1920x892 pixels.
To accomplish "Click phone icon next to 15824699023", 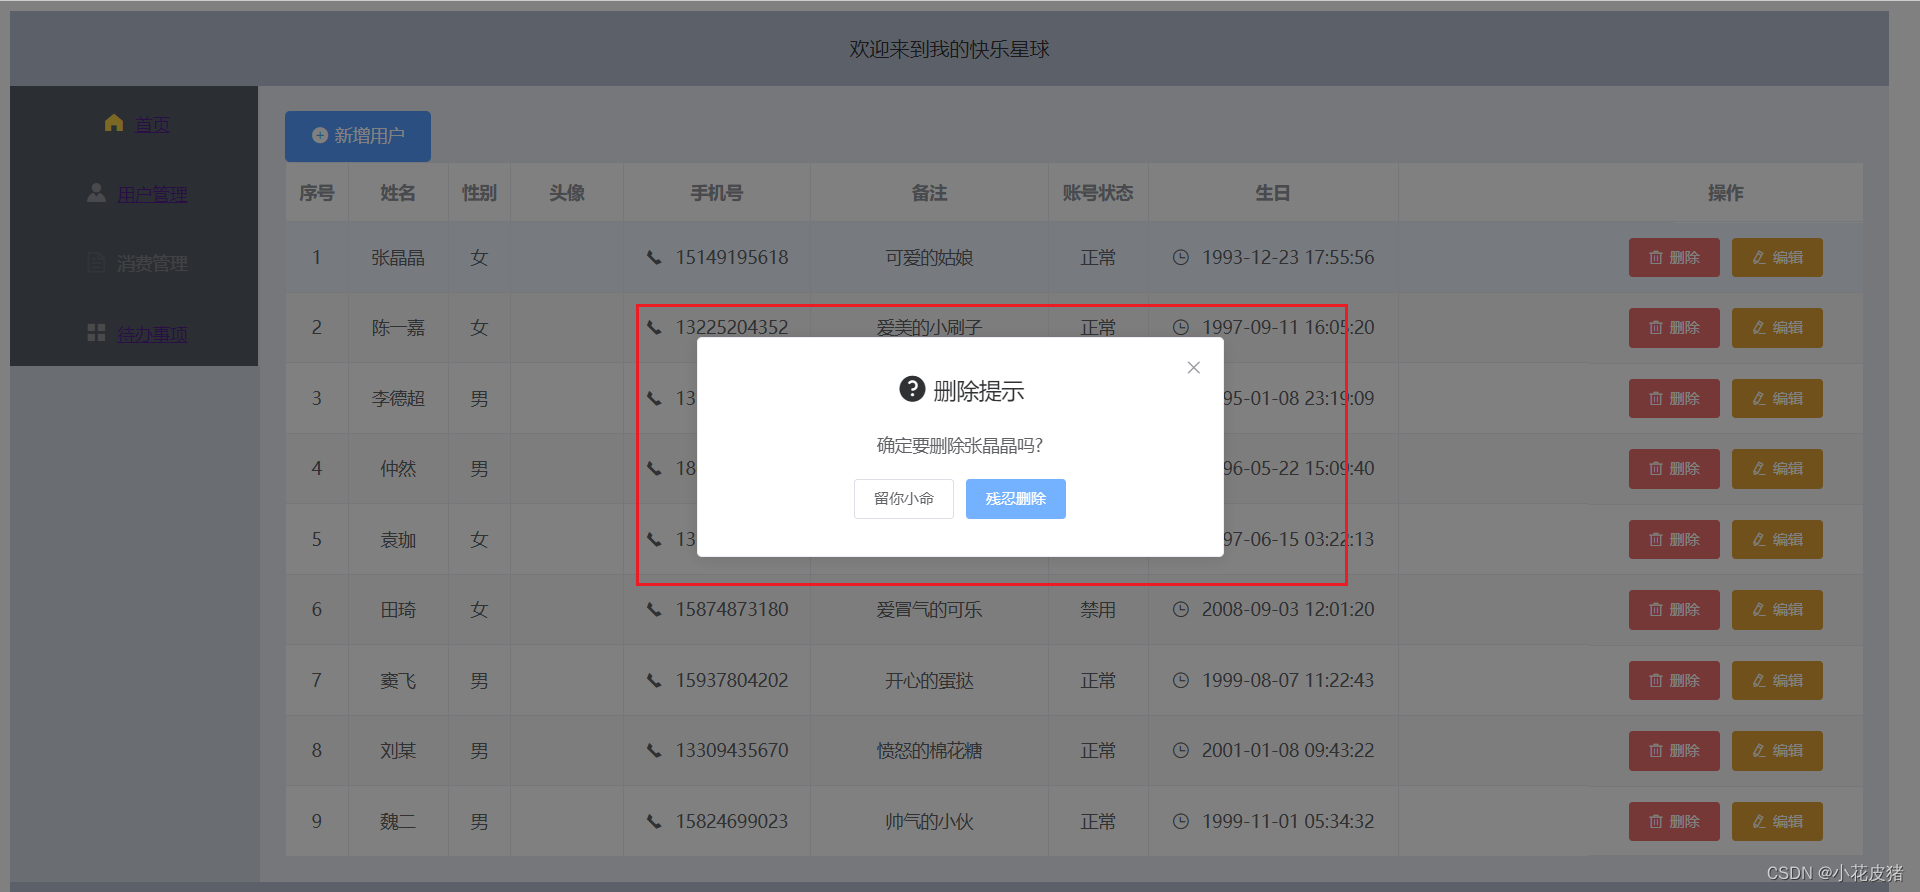I will coord(654,822).
